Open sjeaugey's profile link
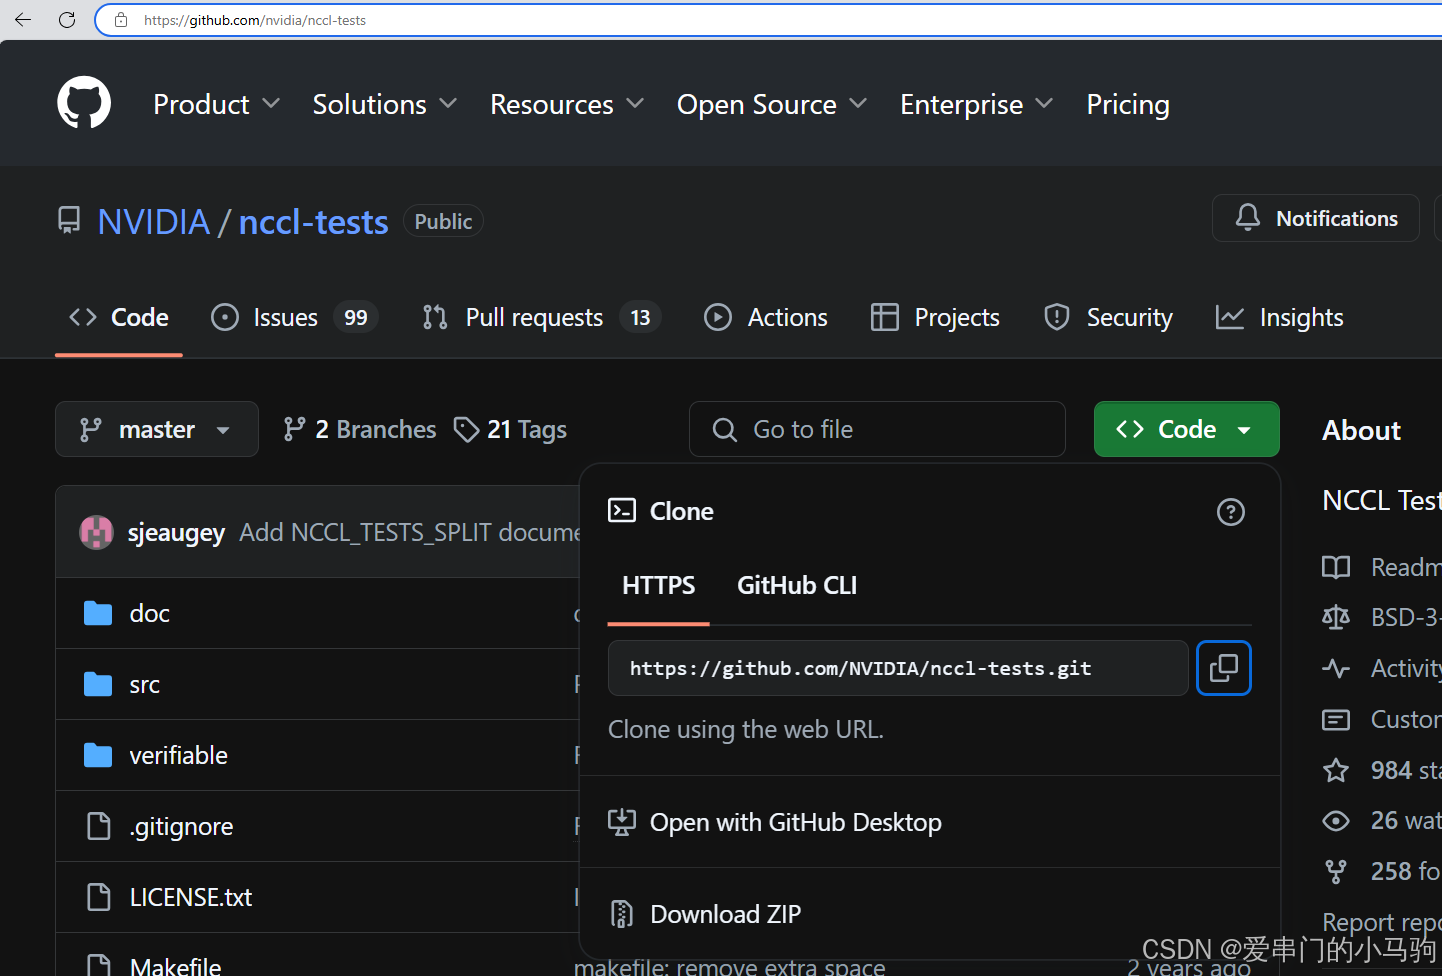Image resolution: width=1442 pixels, height=976 pixels. (x=176, y=532)
